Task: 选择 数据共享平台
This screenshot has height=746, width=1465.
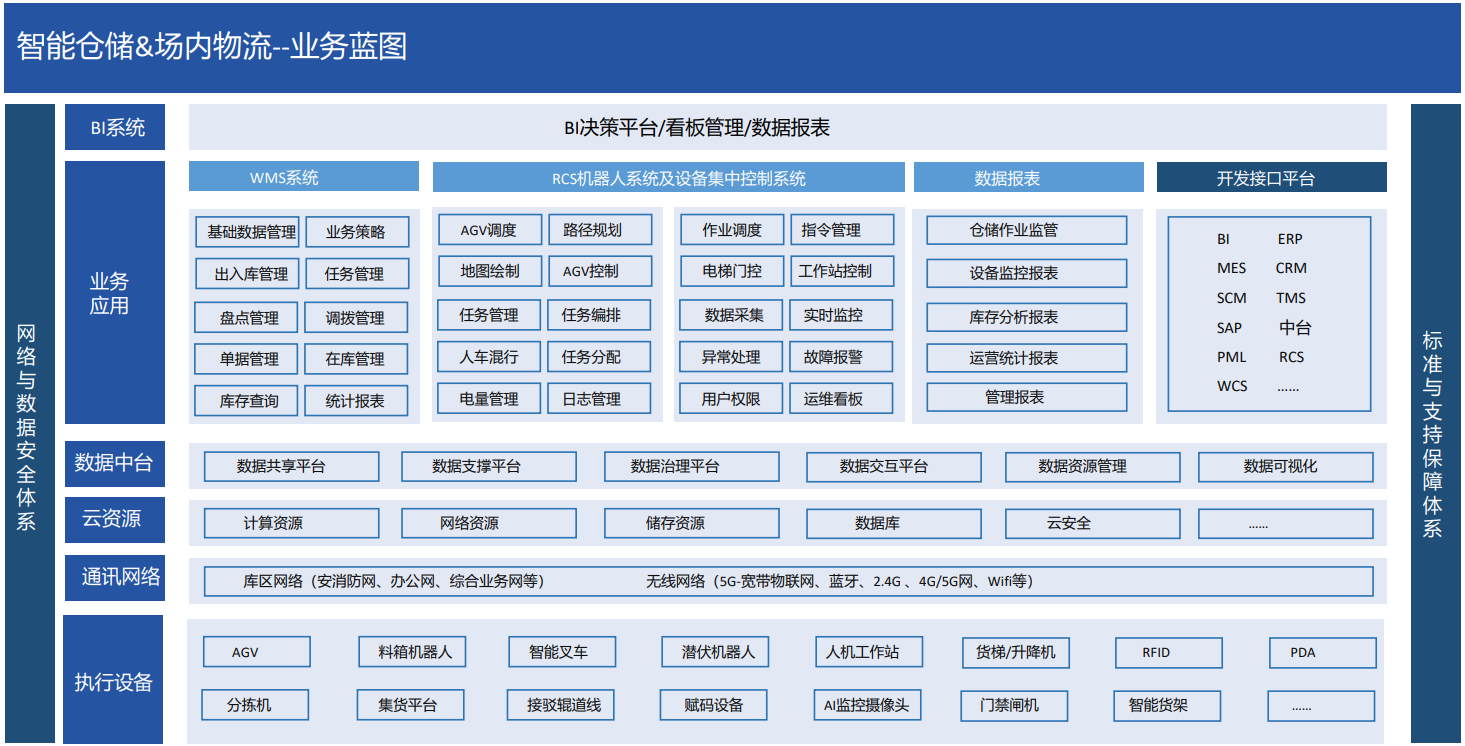Action: tap(291, 465)
